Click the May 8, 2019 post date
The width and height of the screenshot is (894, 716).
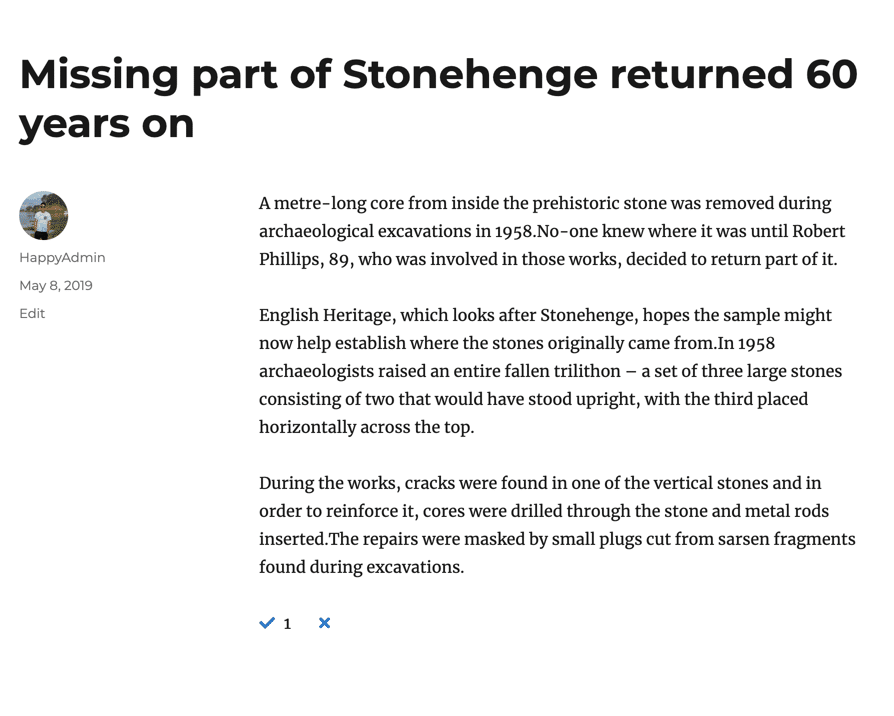[56, 286]
